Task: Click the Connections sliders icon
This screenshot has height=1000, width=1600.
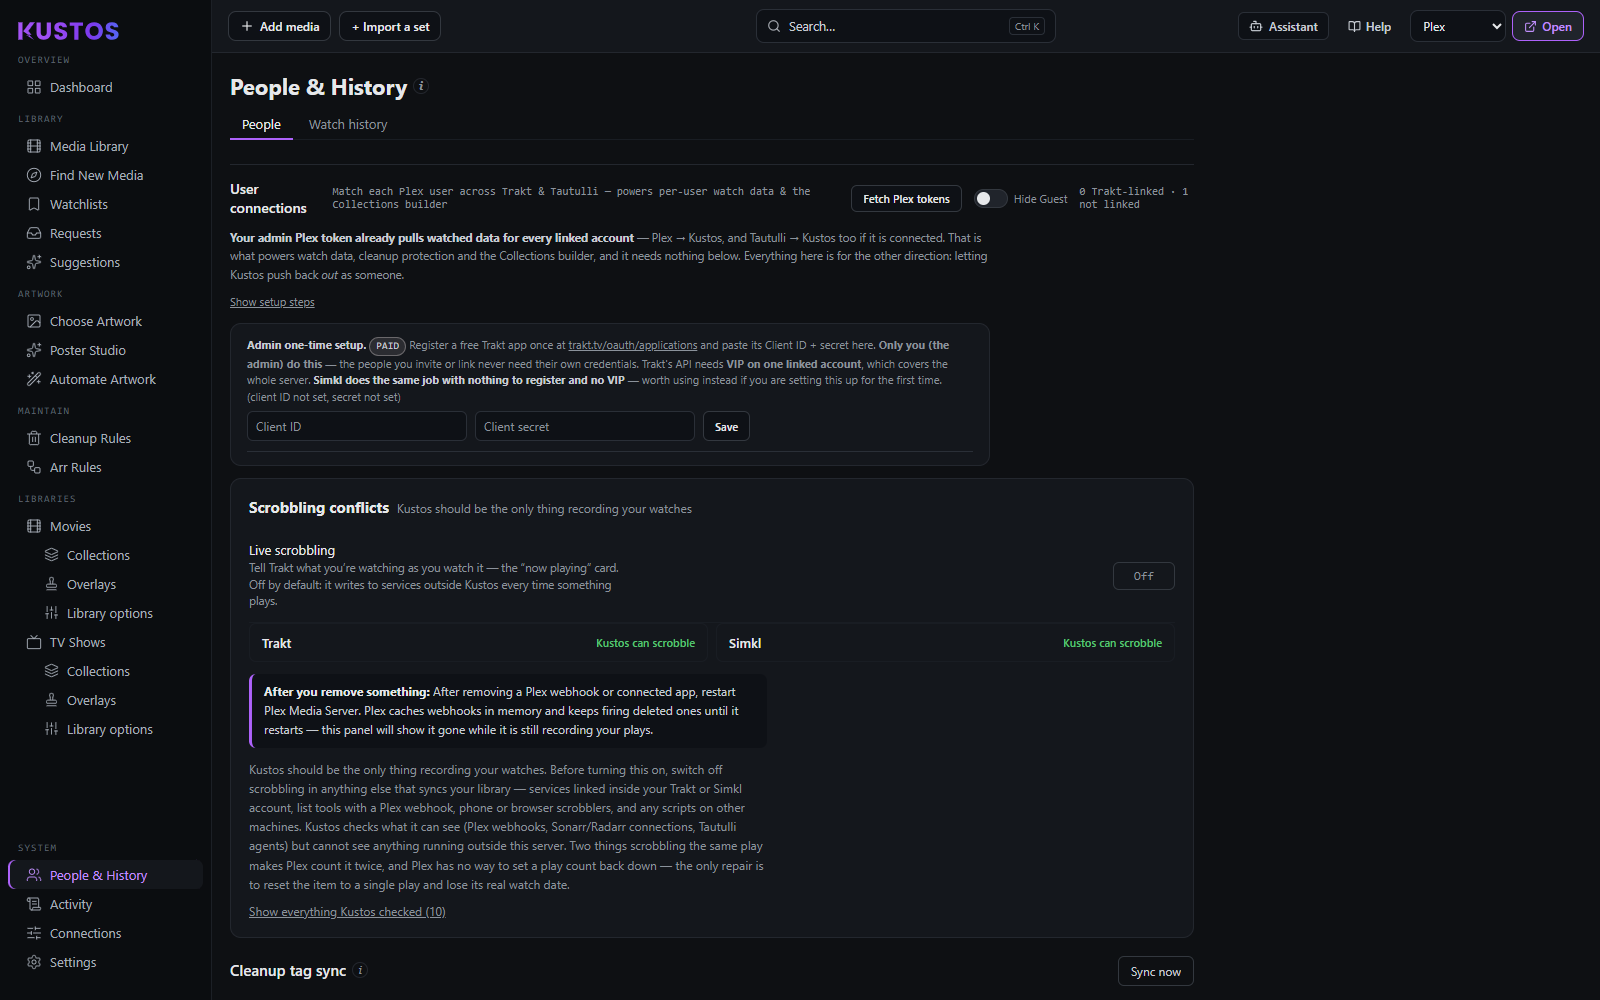Action: (x=34, y=933)
